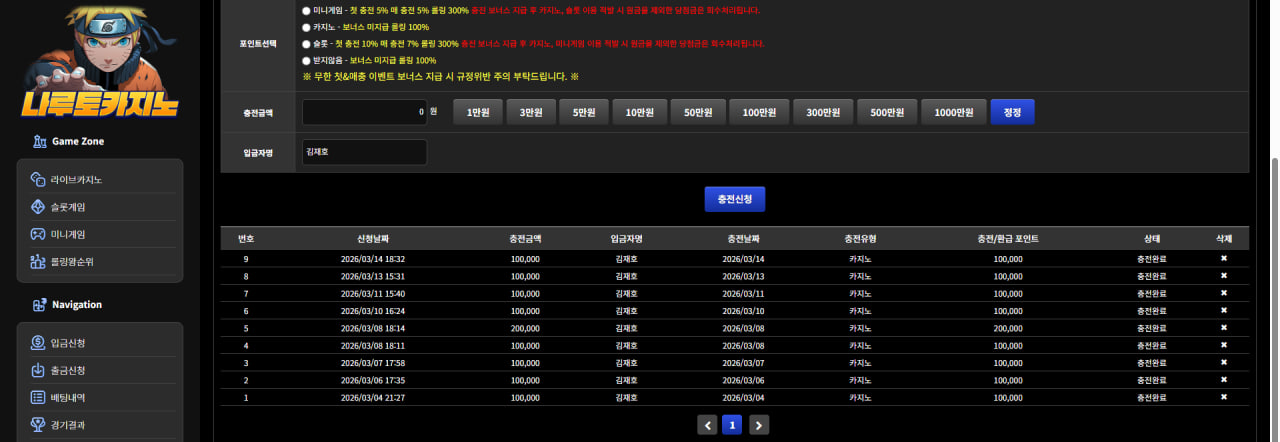Go to previous page arrow
This screenshot has width=1280, height=442.
[x=707, y=425]
